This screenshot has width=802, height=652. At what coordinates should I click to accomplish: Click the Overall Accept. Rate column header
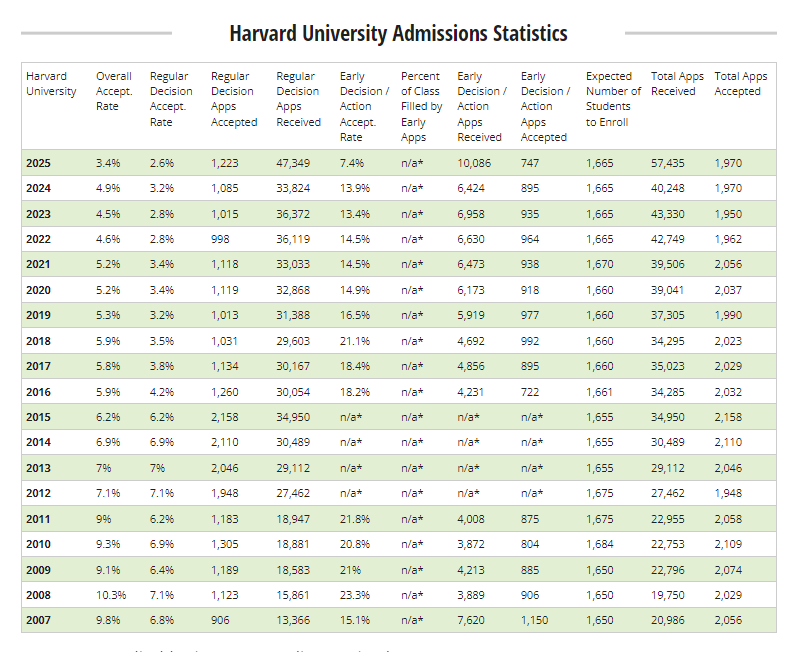(114, 91)
